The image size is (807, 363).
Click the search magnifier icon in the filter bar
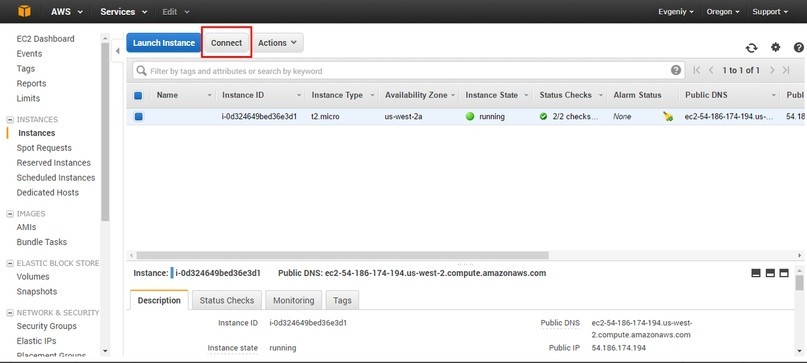tap(141, 71)
